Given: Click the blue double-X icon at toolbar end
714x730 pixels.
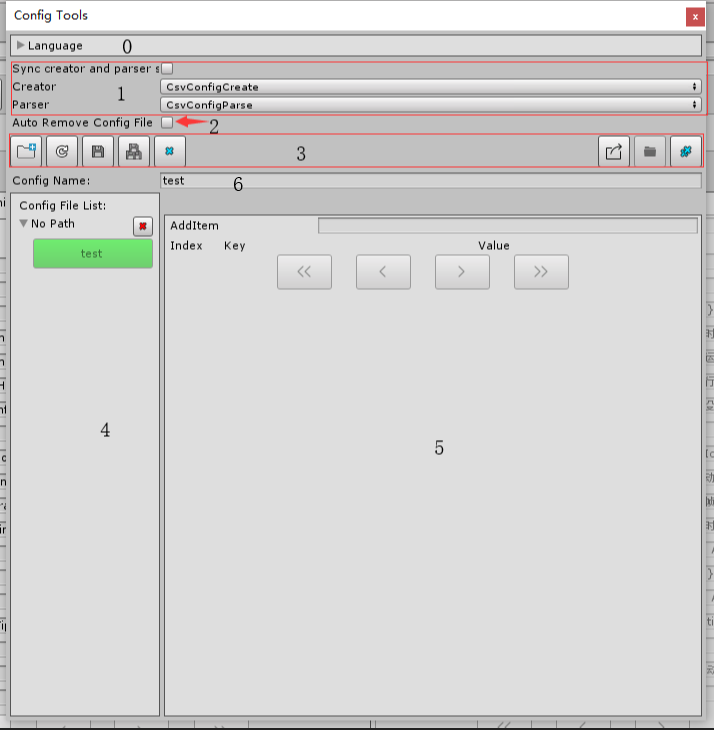Looking at the screenshot, I should (686, 151).
